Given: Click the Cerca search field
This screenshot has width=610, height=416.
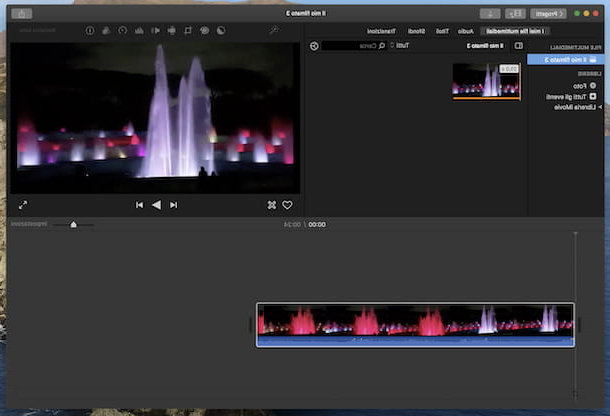Looking at the screenshot, I should [x=354, y=46].
